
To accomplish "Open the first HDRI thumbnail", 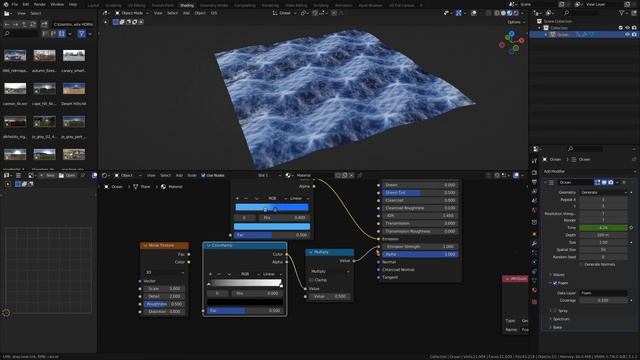I will (x=15, y=55).
